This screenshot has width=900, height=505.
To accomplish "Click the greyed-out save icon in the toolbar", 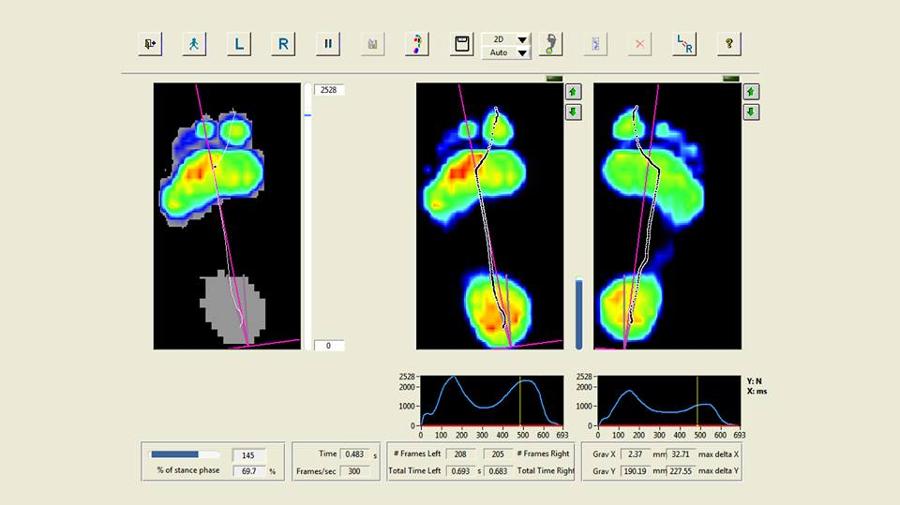I will (373, 44).
